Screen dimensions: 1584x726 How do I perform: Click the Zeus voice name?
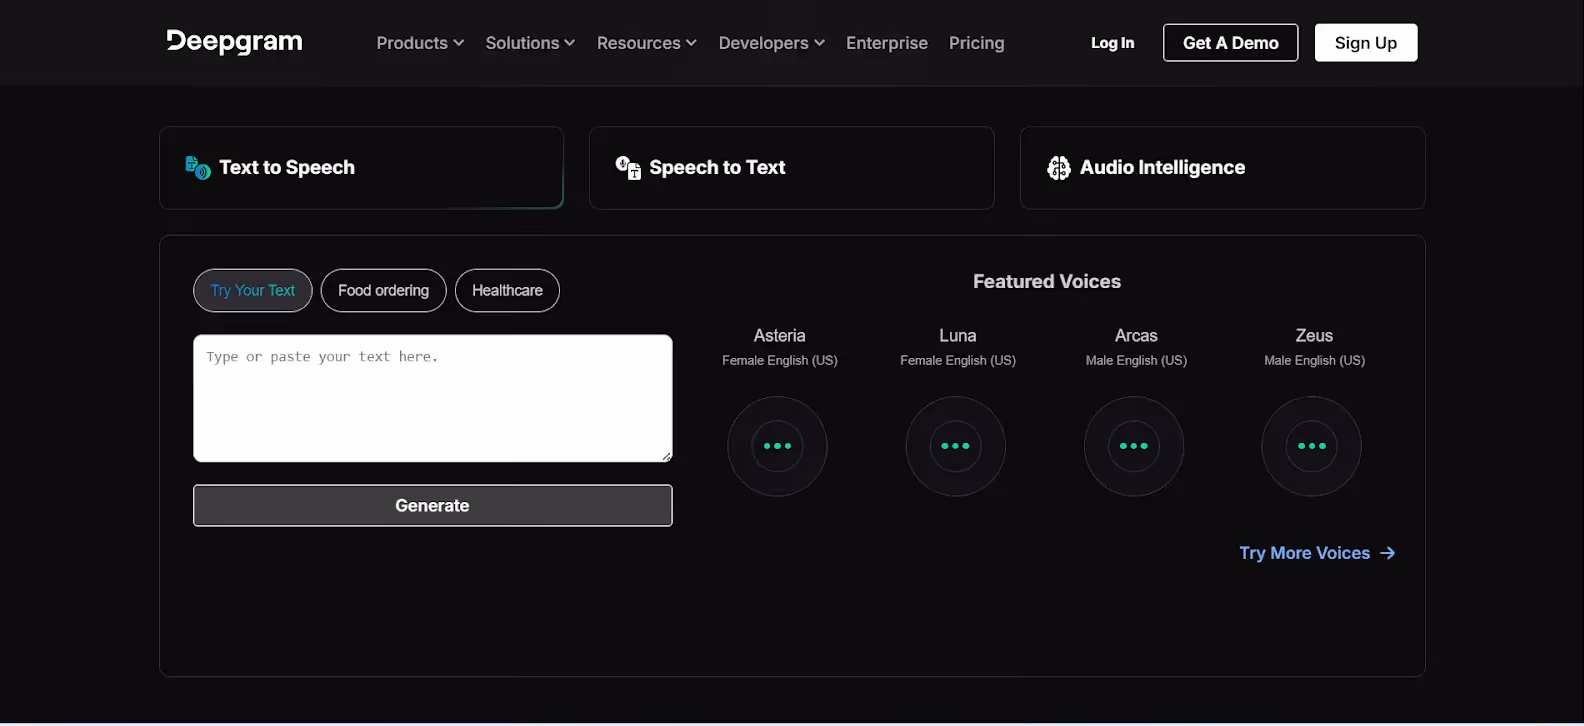(1314, 336)
